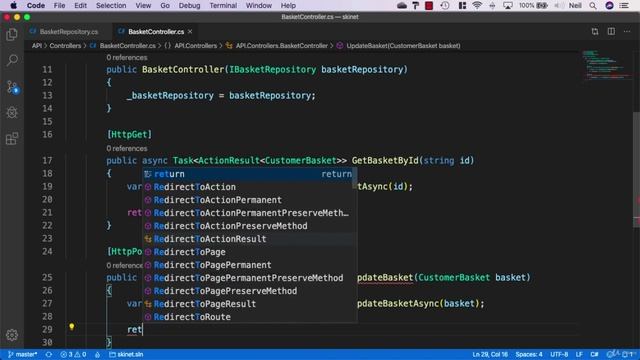
Task: Open Wi-Fi status menu
Action: pos(477,6)
